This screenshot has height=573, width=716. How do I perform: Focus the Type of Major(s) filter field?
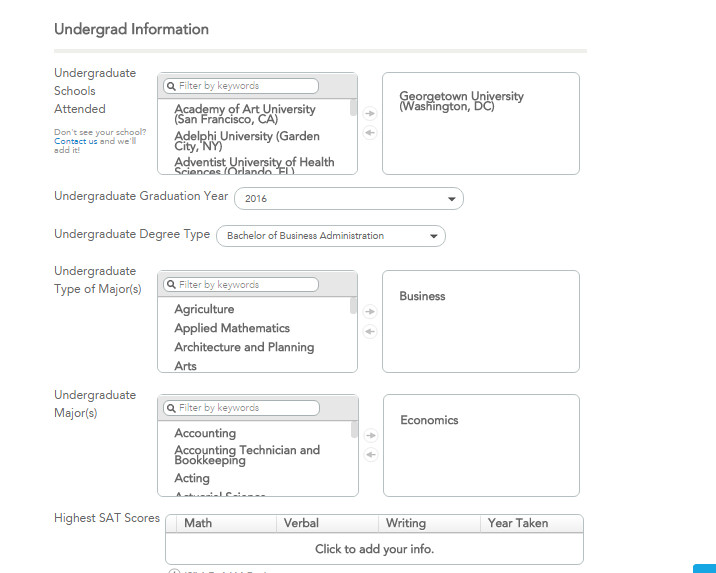(246, 285)
